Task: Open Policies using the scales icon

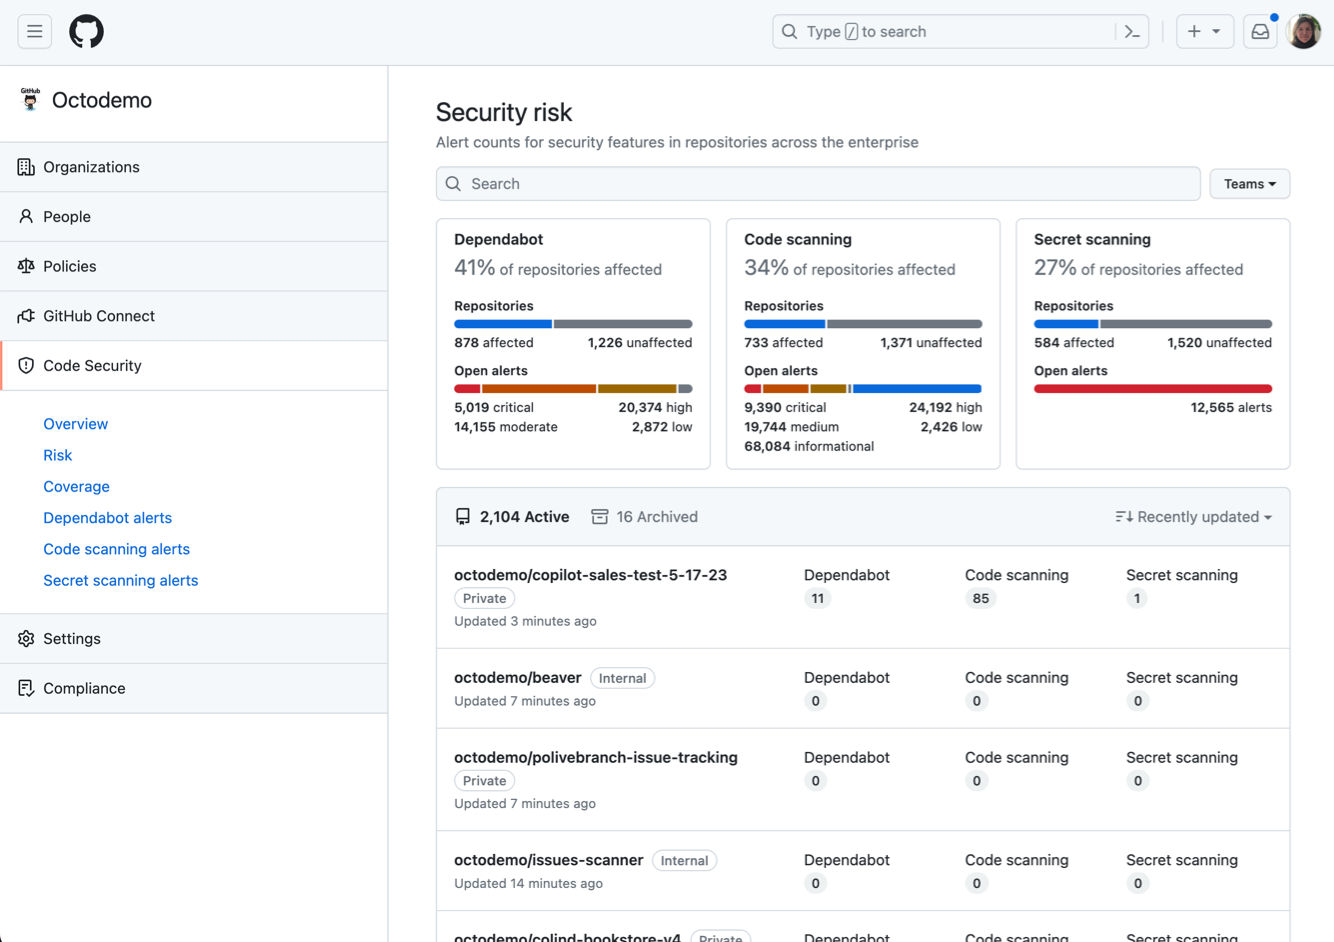Action: point(25,266)
